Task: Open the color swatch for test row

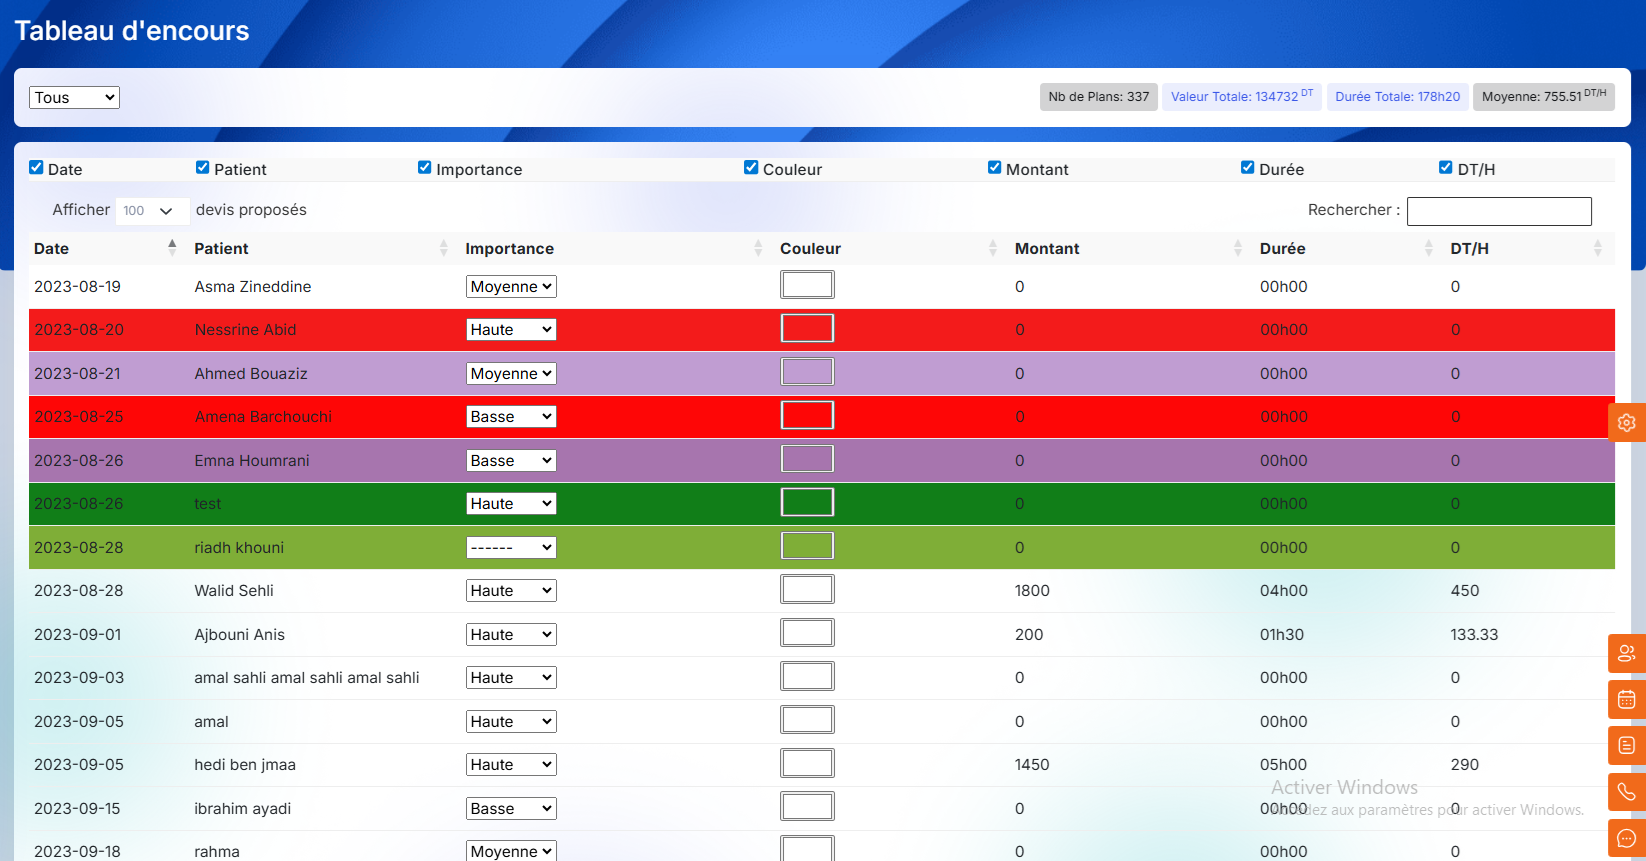Action: click(807, 503)
